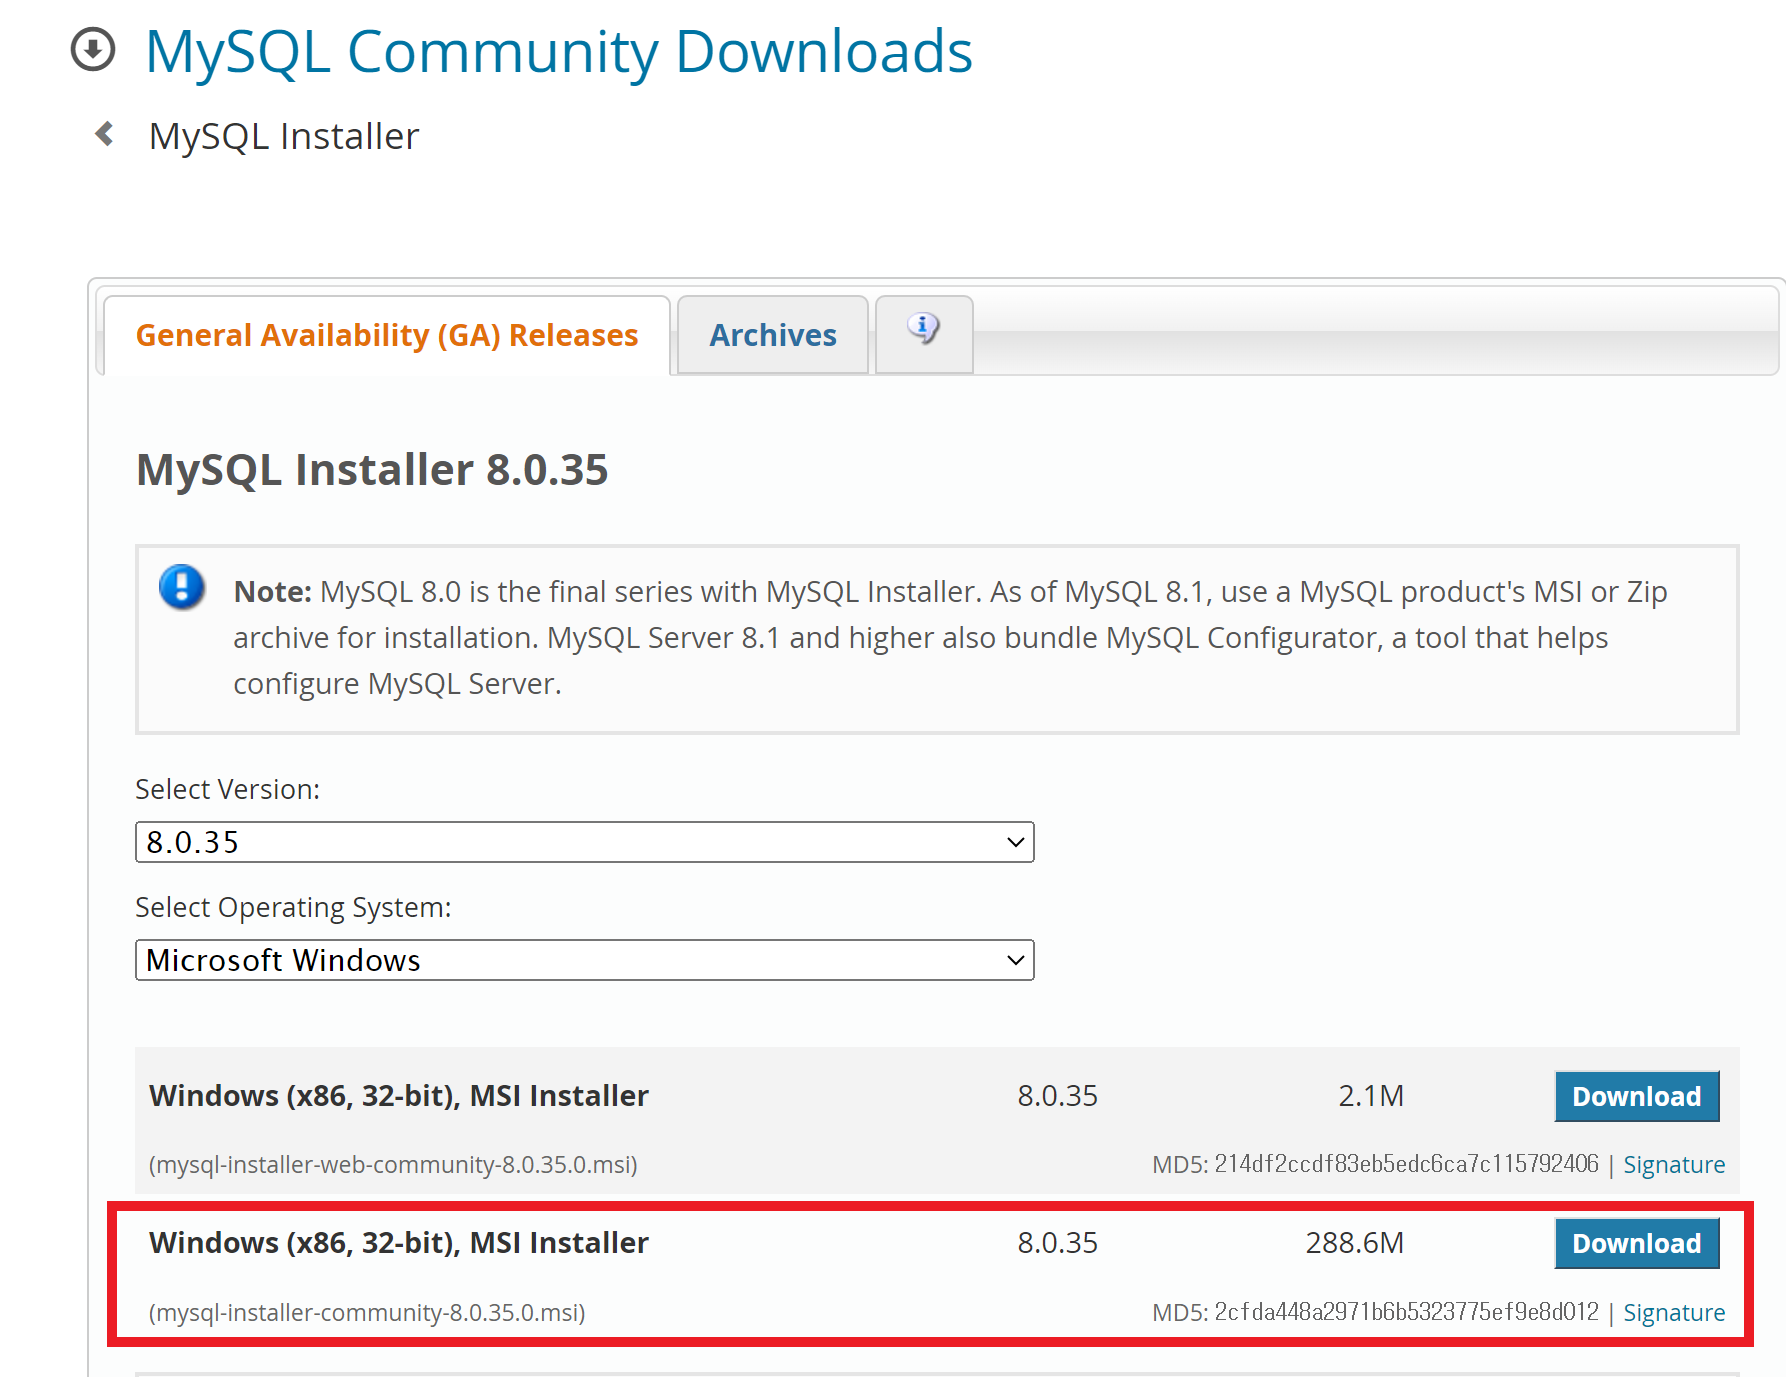Click the 2.1M file size value
Screen dimensions: 1786x1377
pyautogui.click(x=1371, y=1096)
